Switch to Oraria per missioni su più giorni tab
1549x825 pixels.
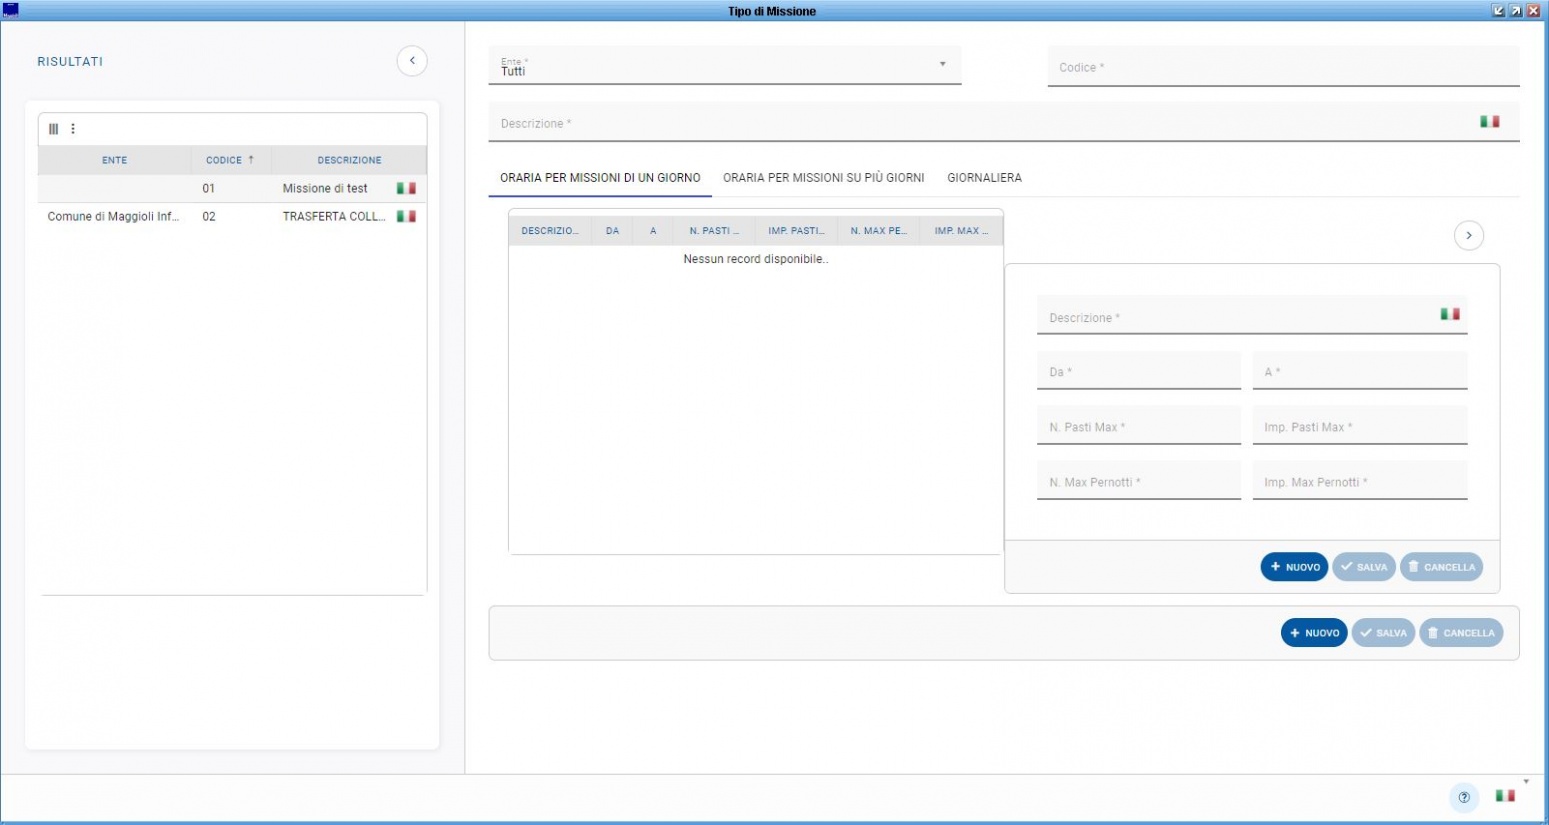tap(823, 178)
